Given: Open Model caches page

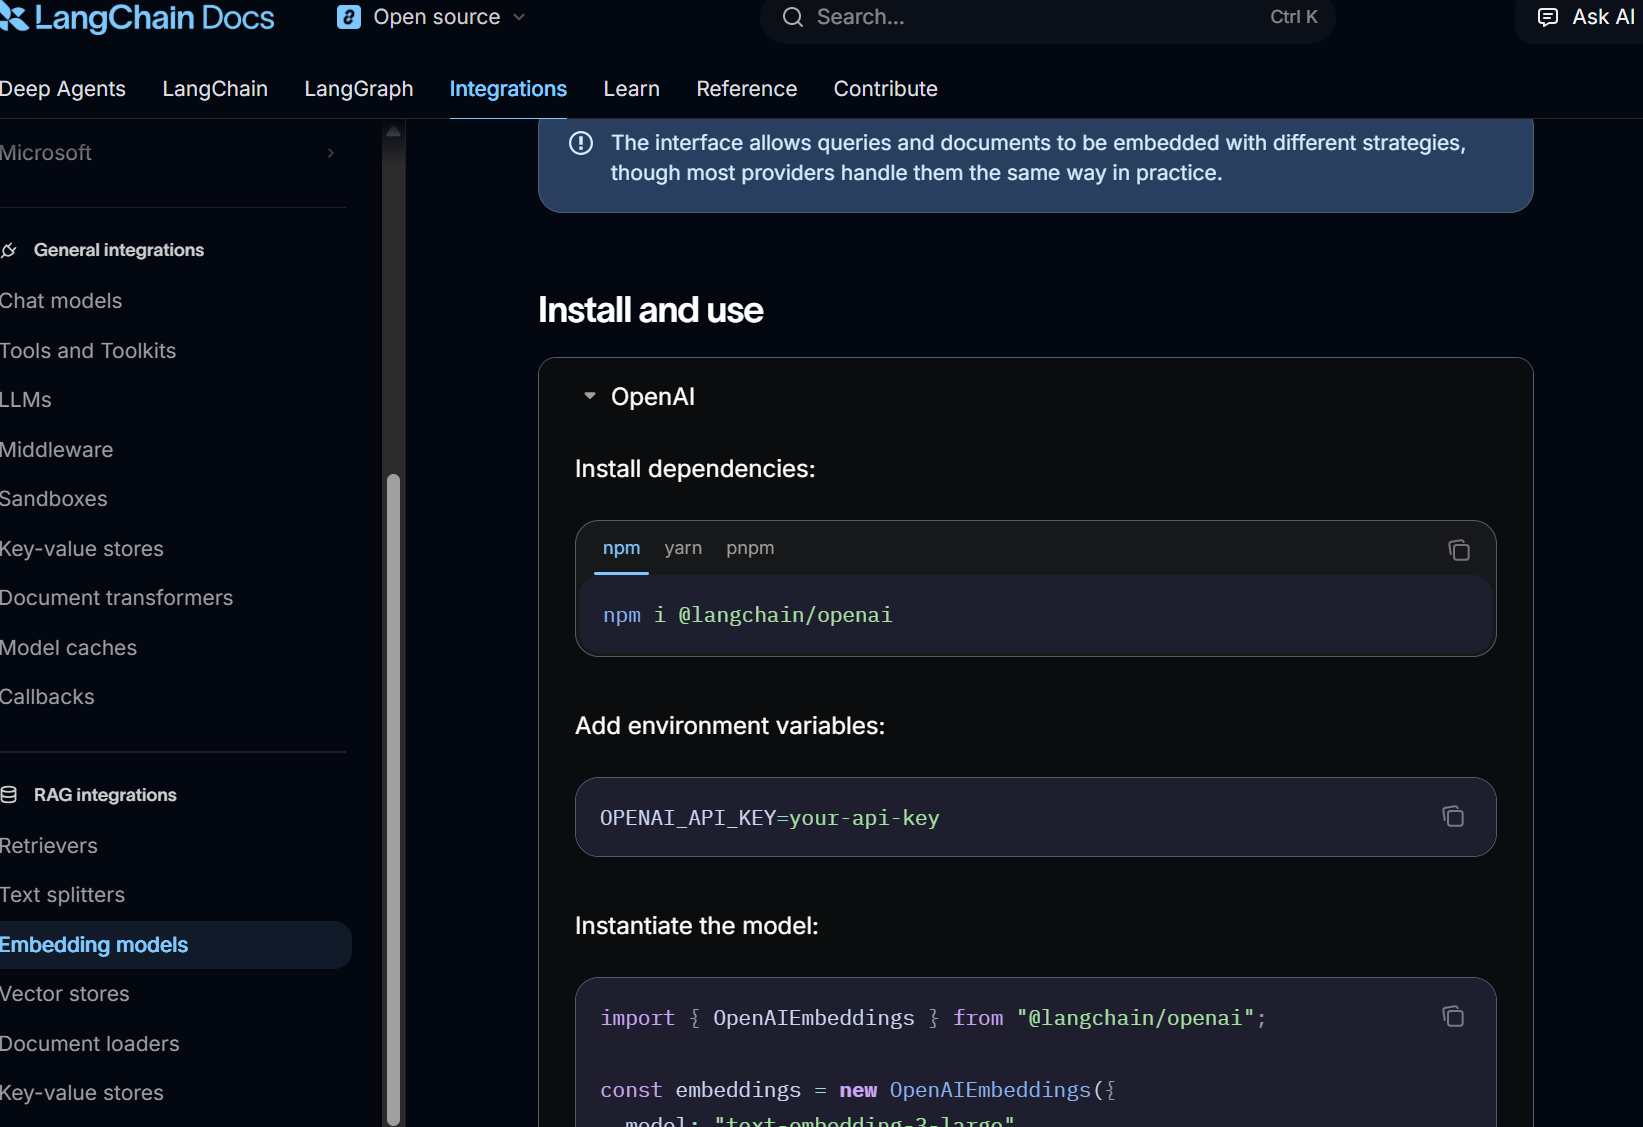Looking at the screenshot, I should coord(69,648).
